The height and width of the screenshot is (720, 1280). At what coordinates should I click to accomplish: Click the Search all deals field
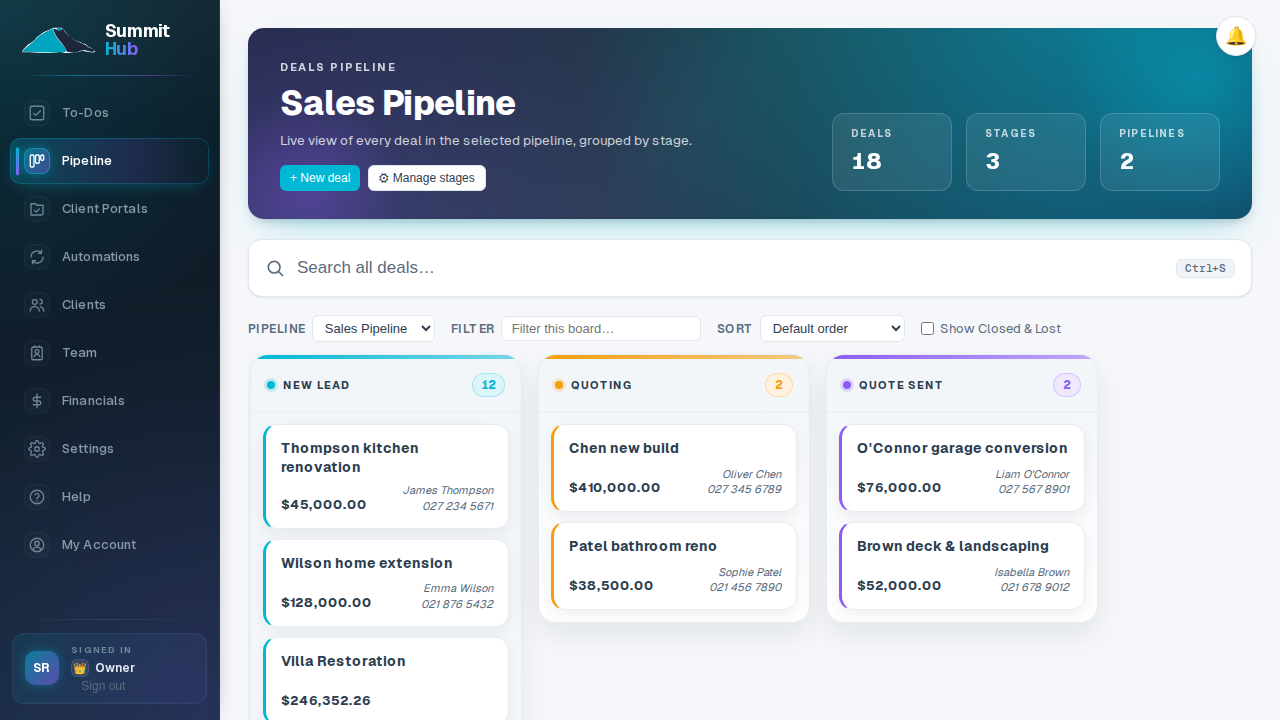(750, 268)
